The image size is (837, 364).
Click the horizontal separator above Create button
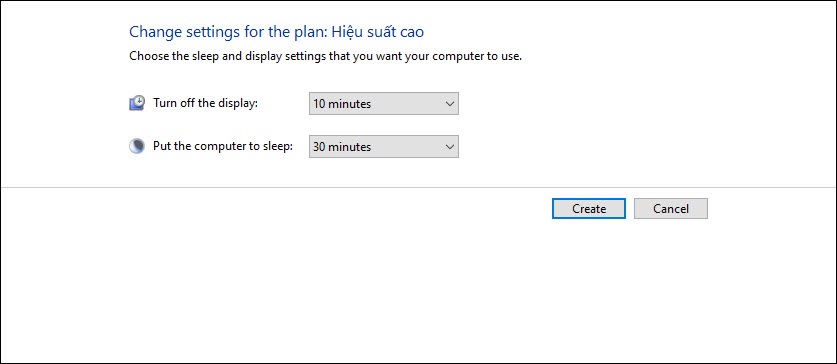click(418, 187)
